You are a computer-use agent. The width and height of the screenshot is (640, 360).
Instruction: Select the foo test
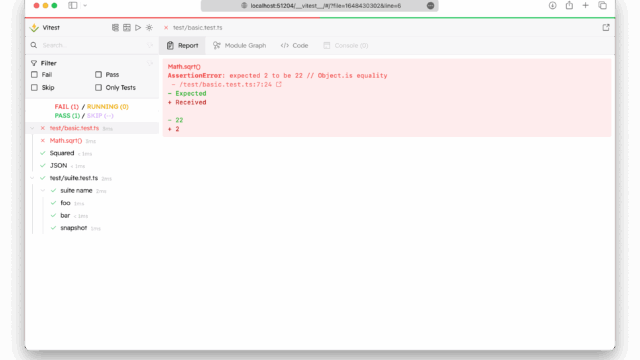pos(92,203)
